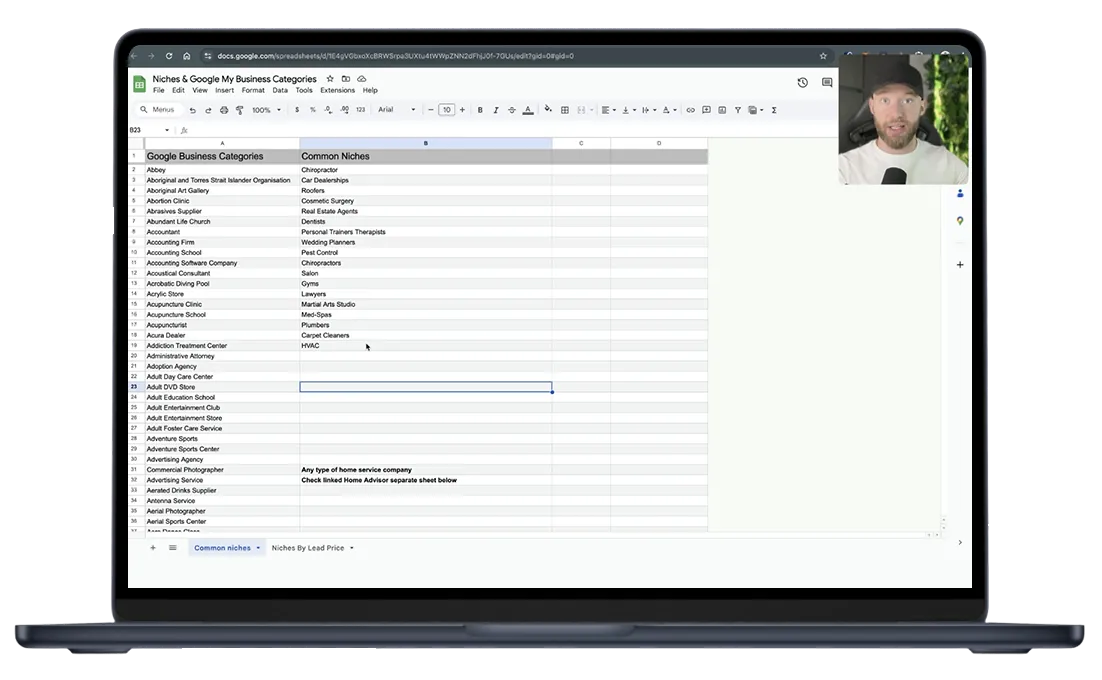Click the document title Niches & Google My Business Categories
This screenshot has width=1102, height=680.
[x=234, y=79]
